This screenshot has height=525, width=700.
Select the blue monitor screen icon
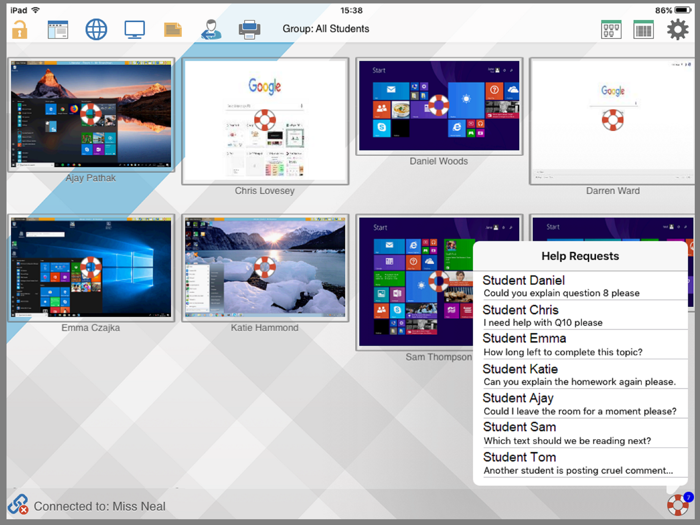click(x=134, y=29)
